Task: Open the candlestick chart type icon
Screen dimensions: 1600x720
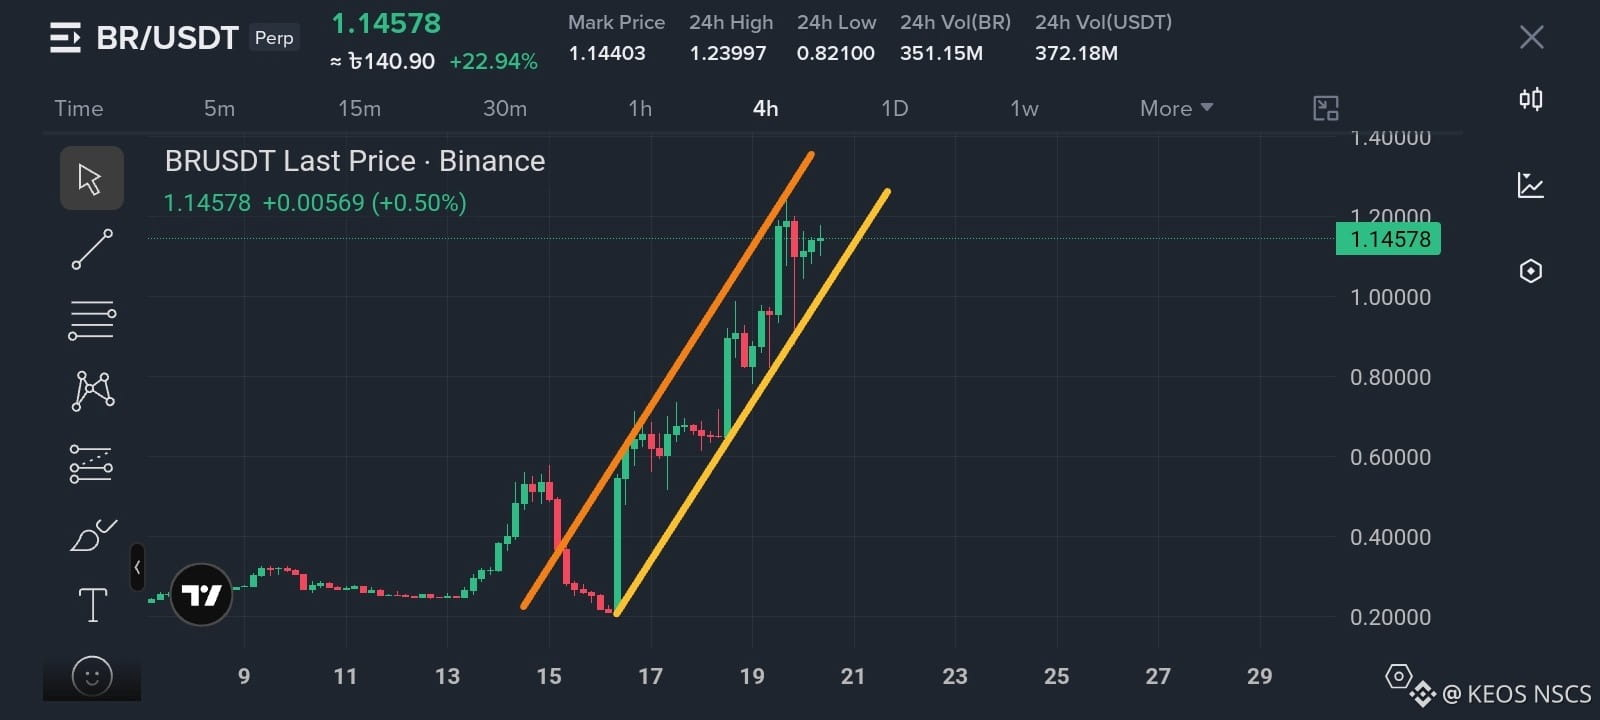Action: [1530, 99]
